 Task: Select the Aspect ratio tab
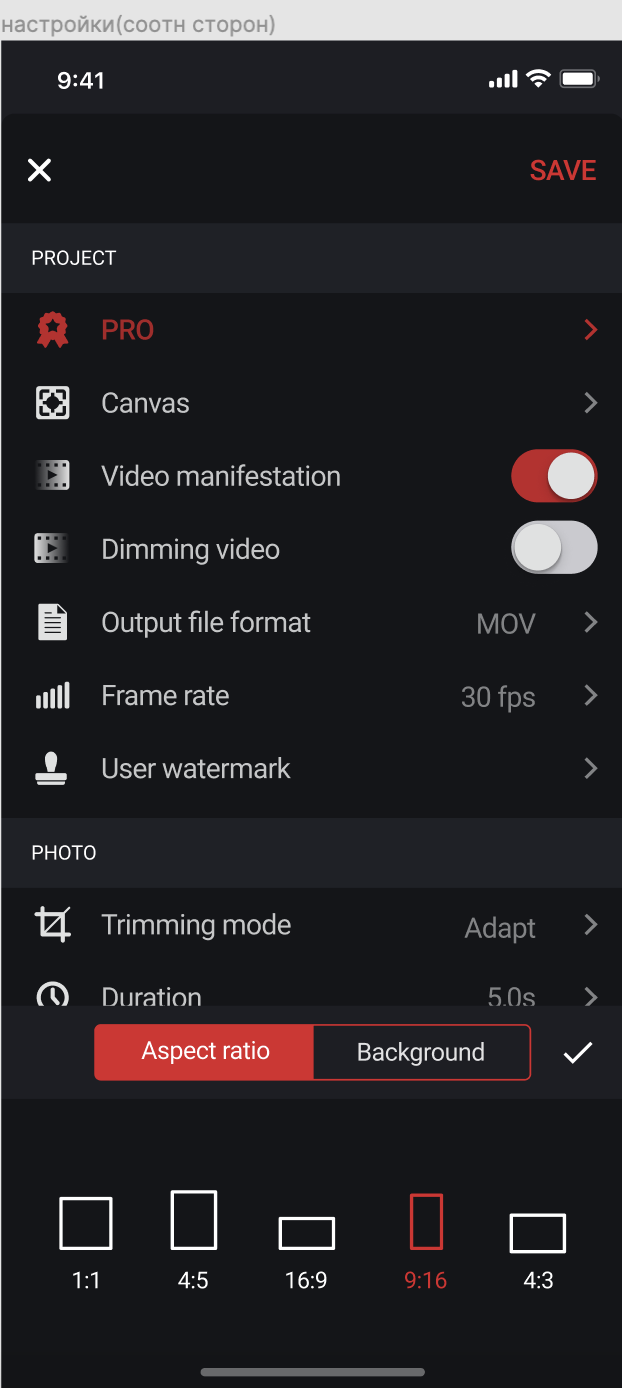pyautogui.click(x=204, y=1052)
